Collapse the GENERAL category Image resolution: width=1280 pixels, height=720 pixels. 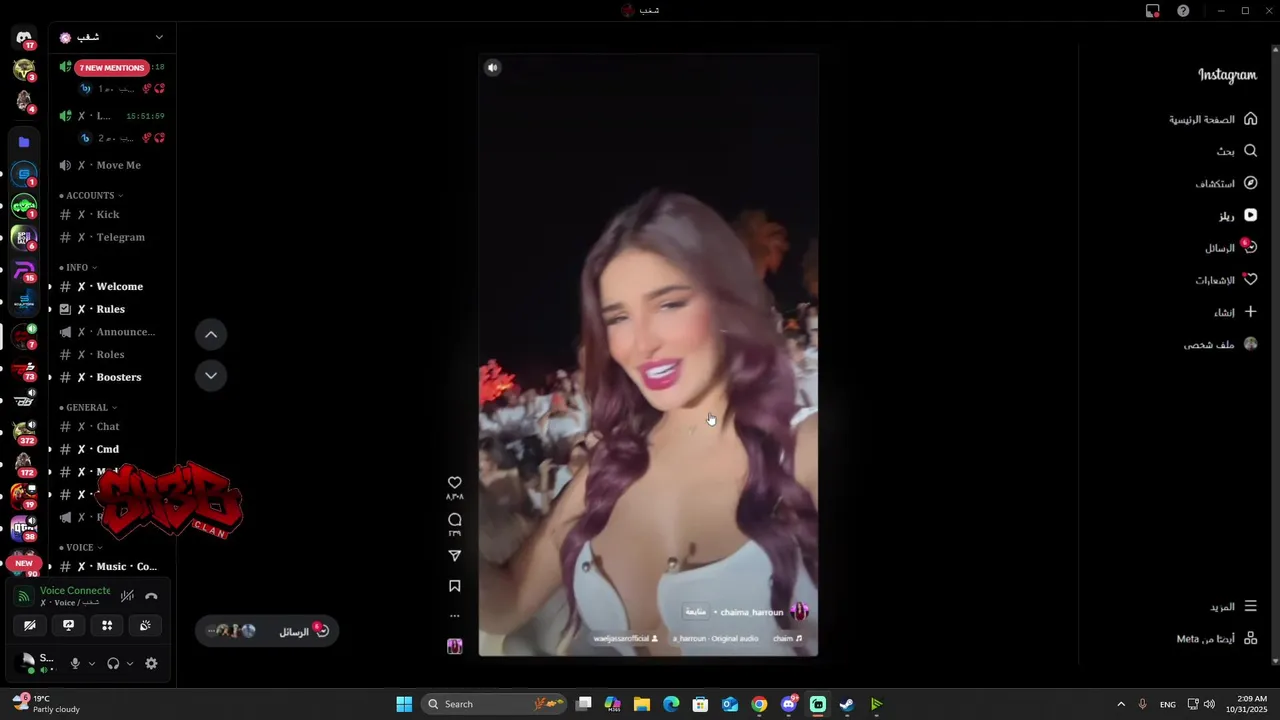[89, 408]
